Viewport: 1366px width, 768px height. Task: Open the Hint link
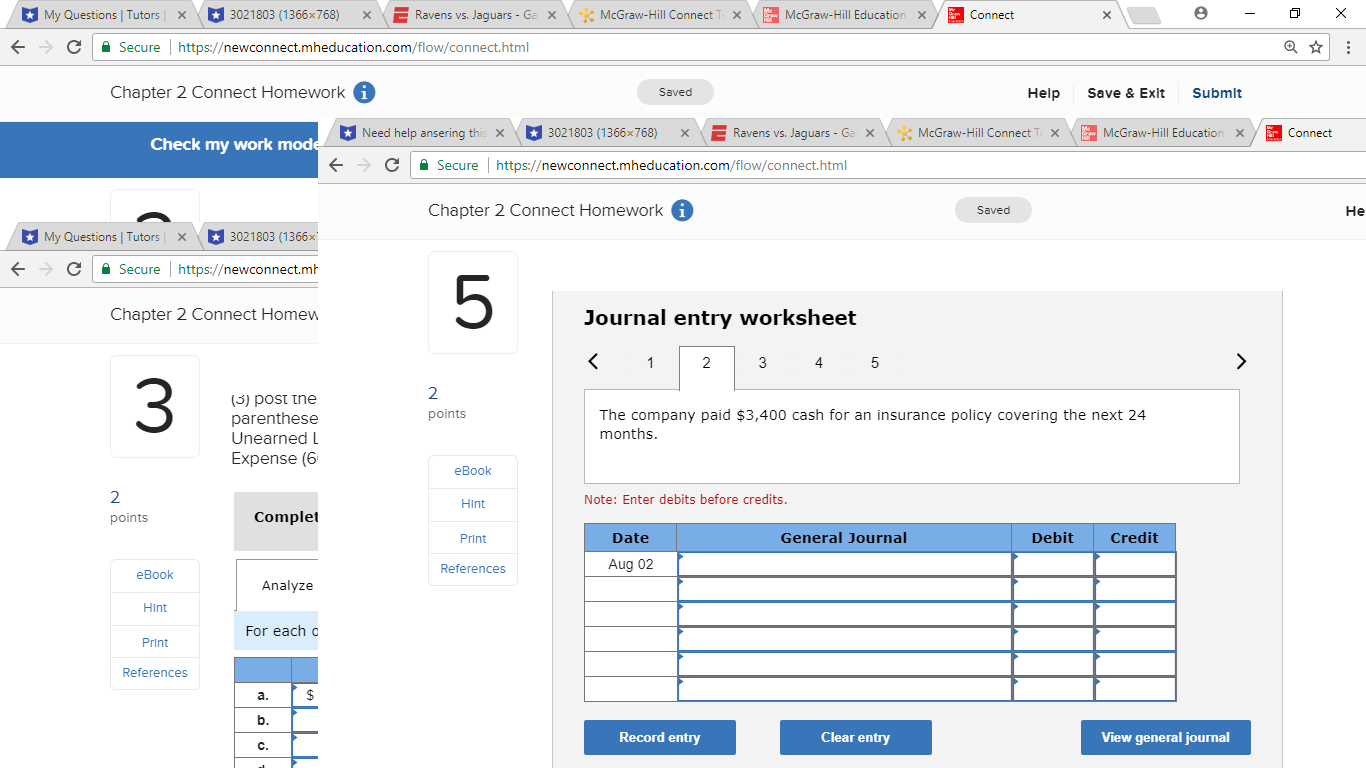[472, 503]
